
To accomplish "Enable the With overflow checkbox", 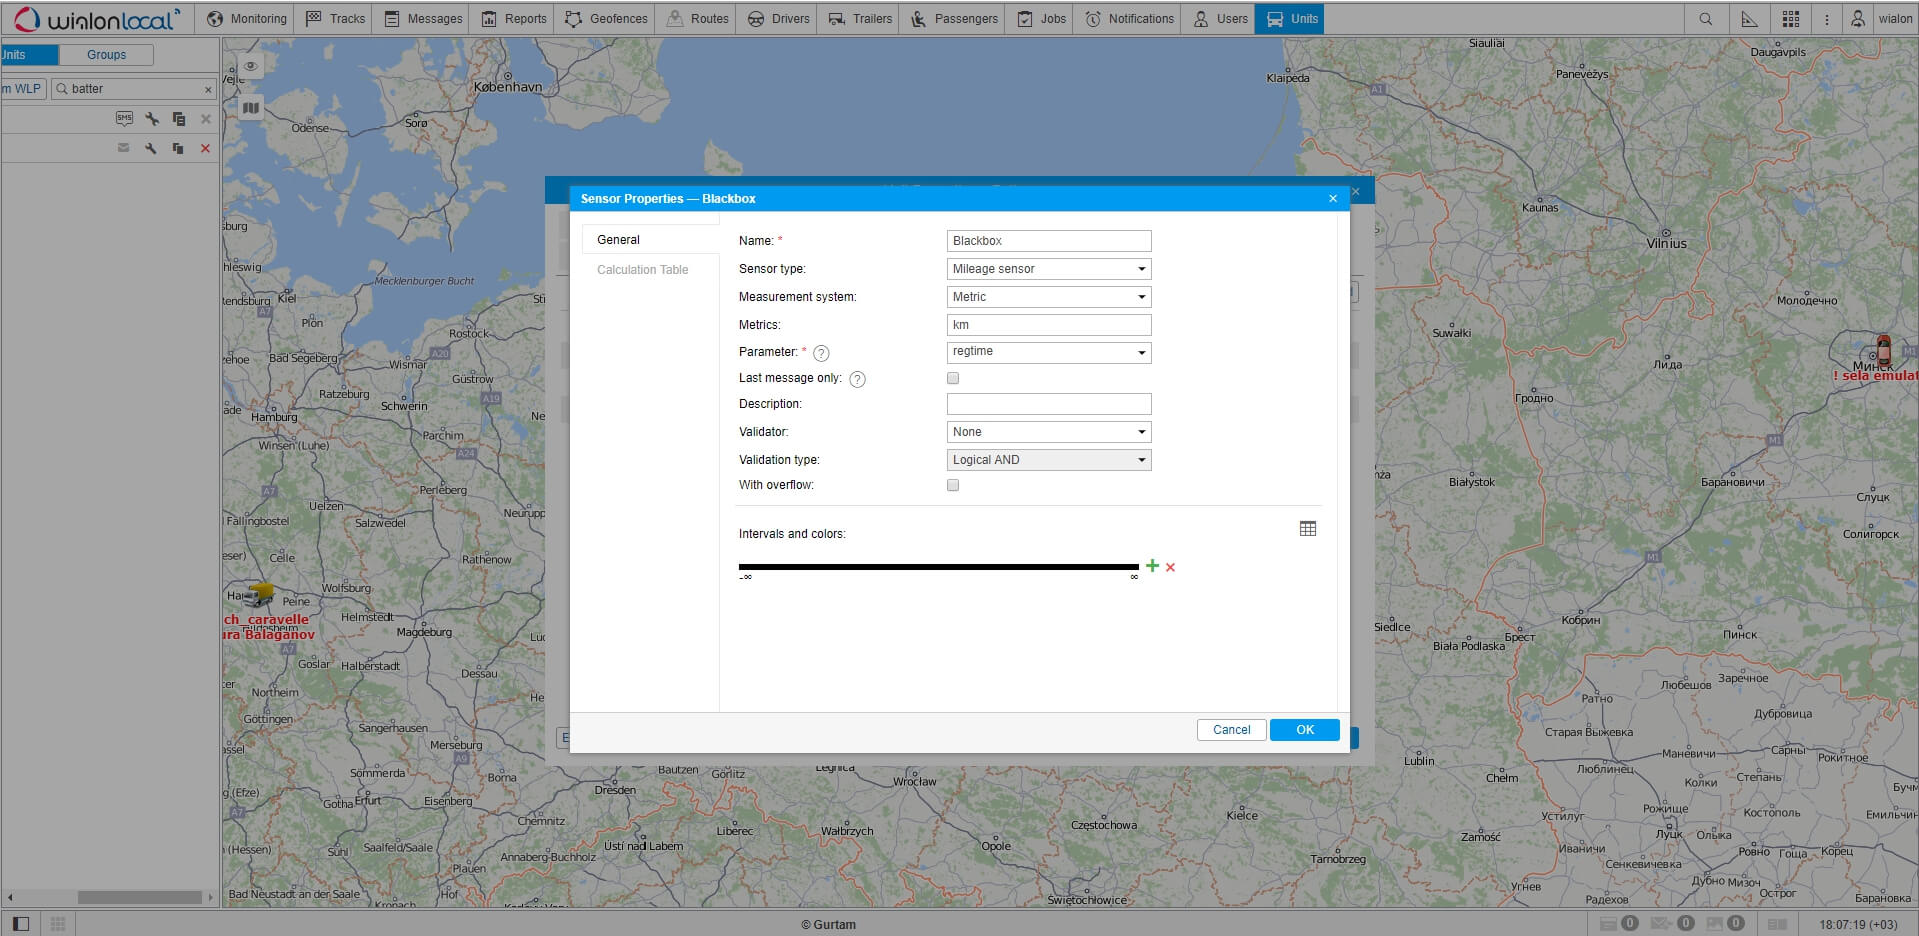I will tap(953, 485).
